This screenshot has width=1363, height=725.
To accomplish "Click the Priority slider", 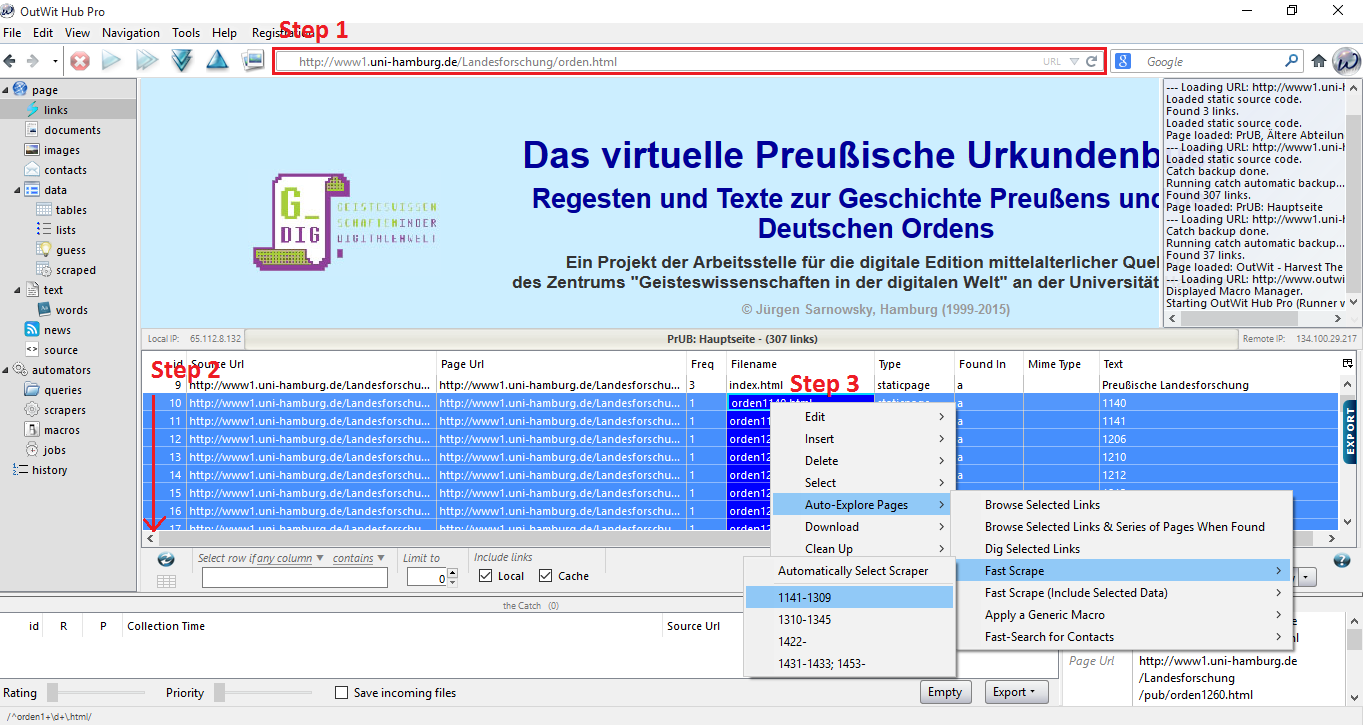I will [264, 692].
